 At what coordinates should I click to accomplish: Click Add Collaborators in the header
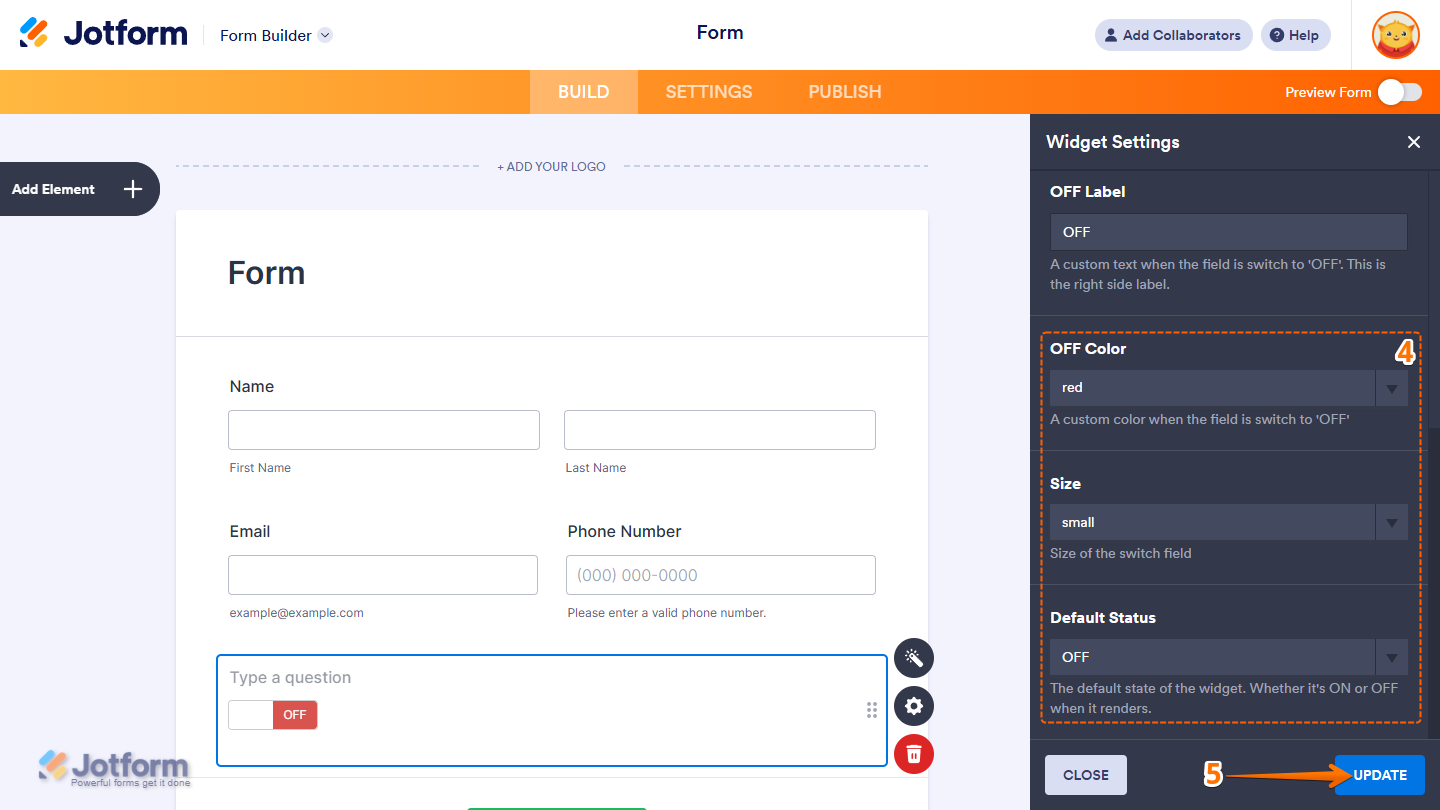(x=1173, y=35)
